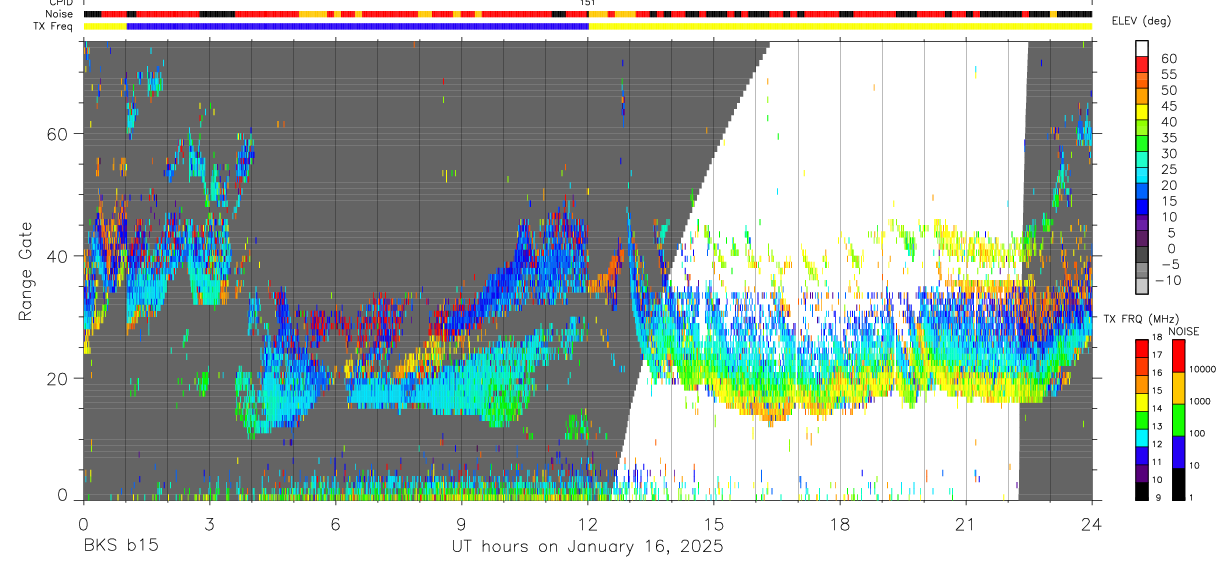The width and height of the screenshot is (1228, 567).
Task: Click the x-axis tick label '12'
Action: pyautogui.click(x=587, y=523)
